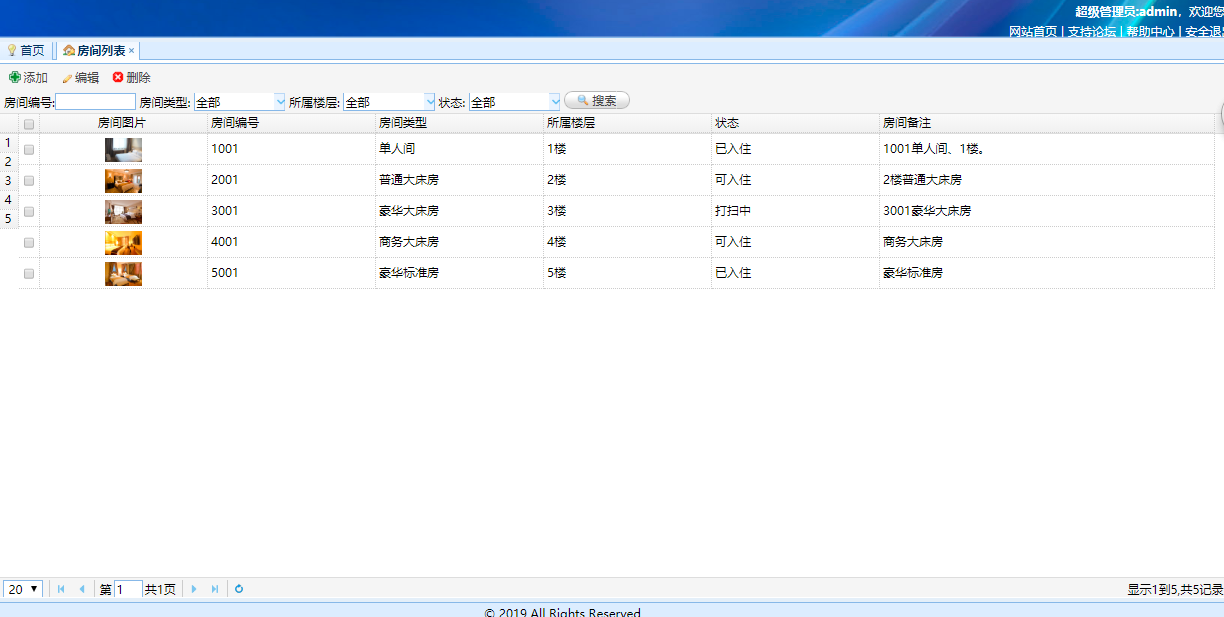Click the 打扫中 status cell
Image resolution: width=1224 pixels, height=617 pixels.
pyautogui.click(x=795, y=211)
